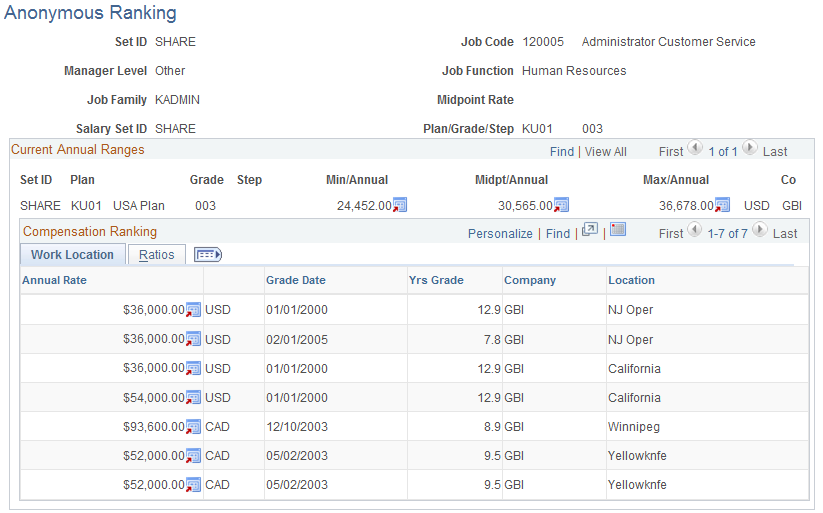Sort by Location column header
The image size is (823, 513).
tap(631, 280)
